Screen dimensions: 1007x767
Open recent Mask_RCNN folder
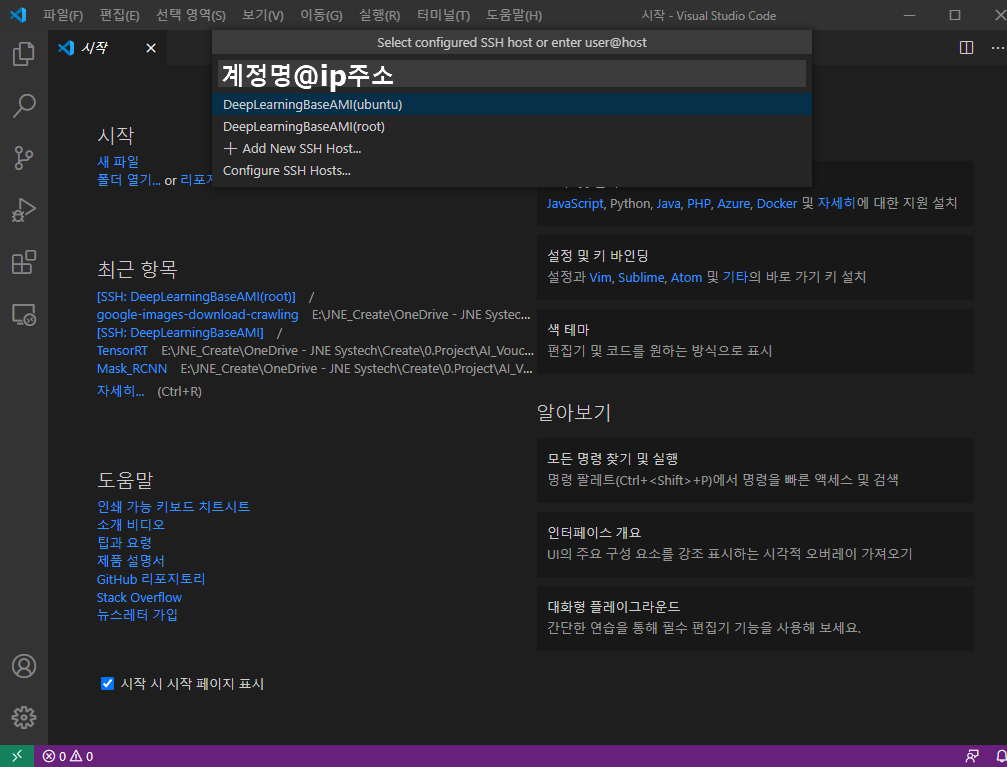point(132,369)
